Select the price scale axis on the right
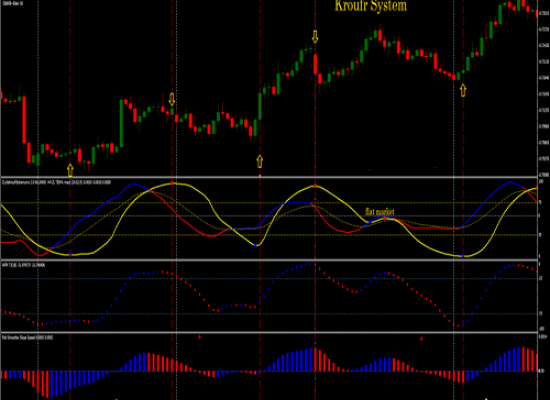 click(544, 88)
